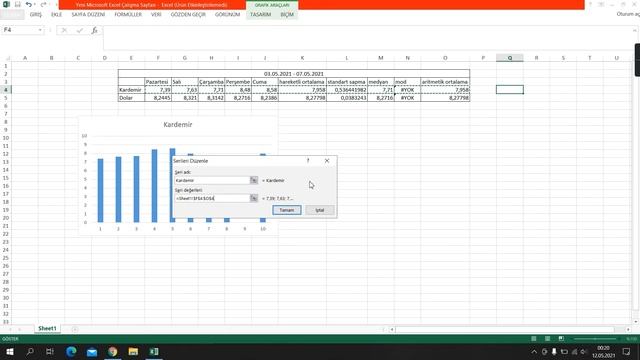Click the header cell hareketli ortalama
The image size is (640, 360).
(x=302, y=82)
